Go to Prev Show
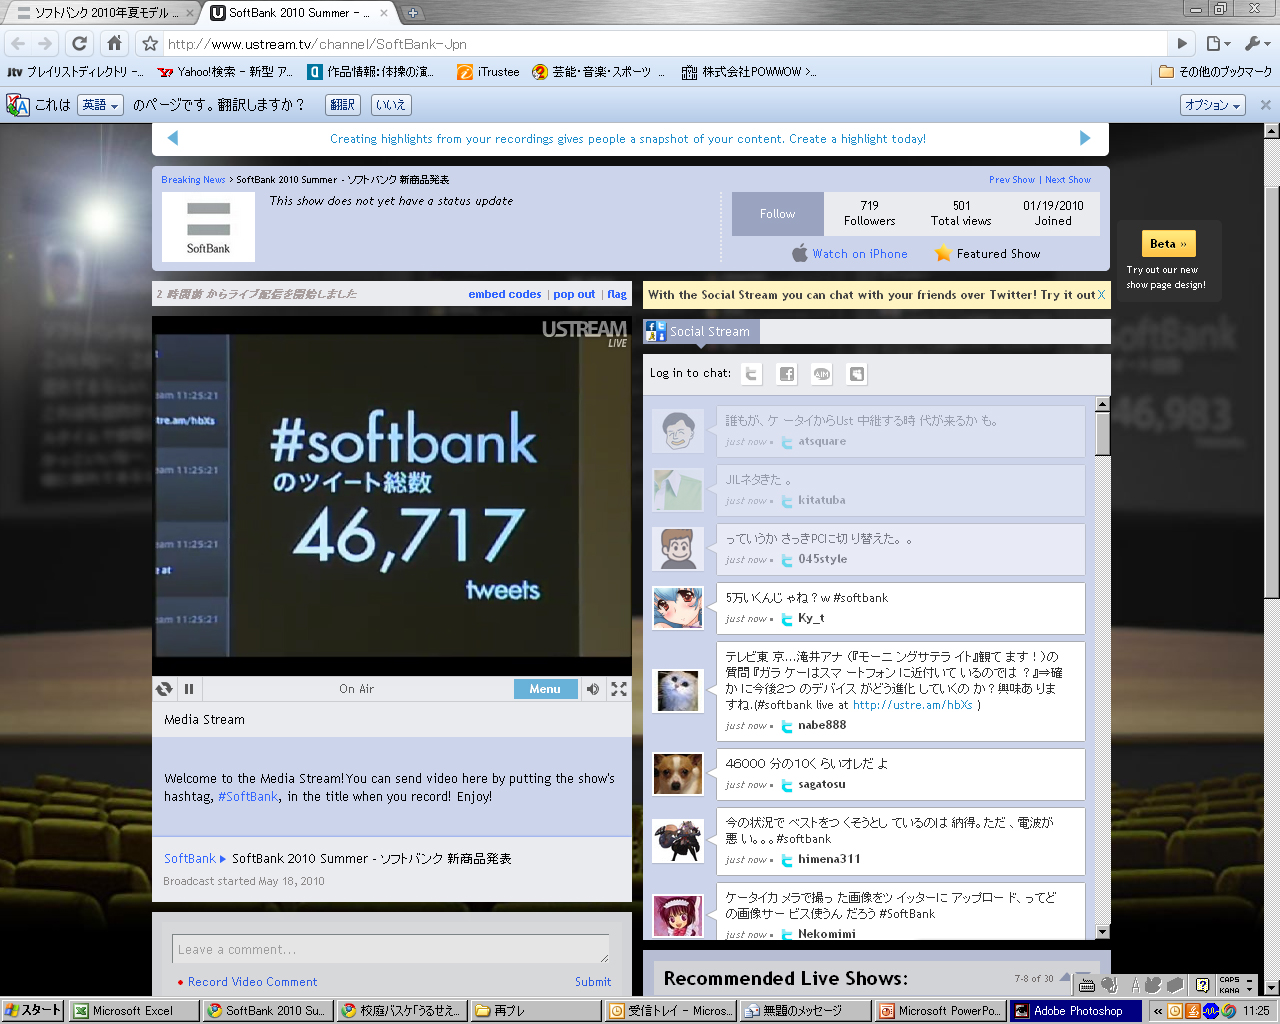The width and height of the screenshot is (1280, 1024). coord(1012,180)
